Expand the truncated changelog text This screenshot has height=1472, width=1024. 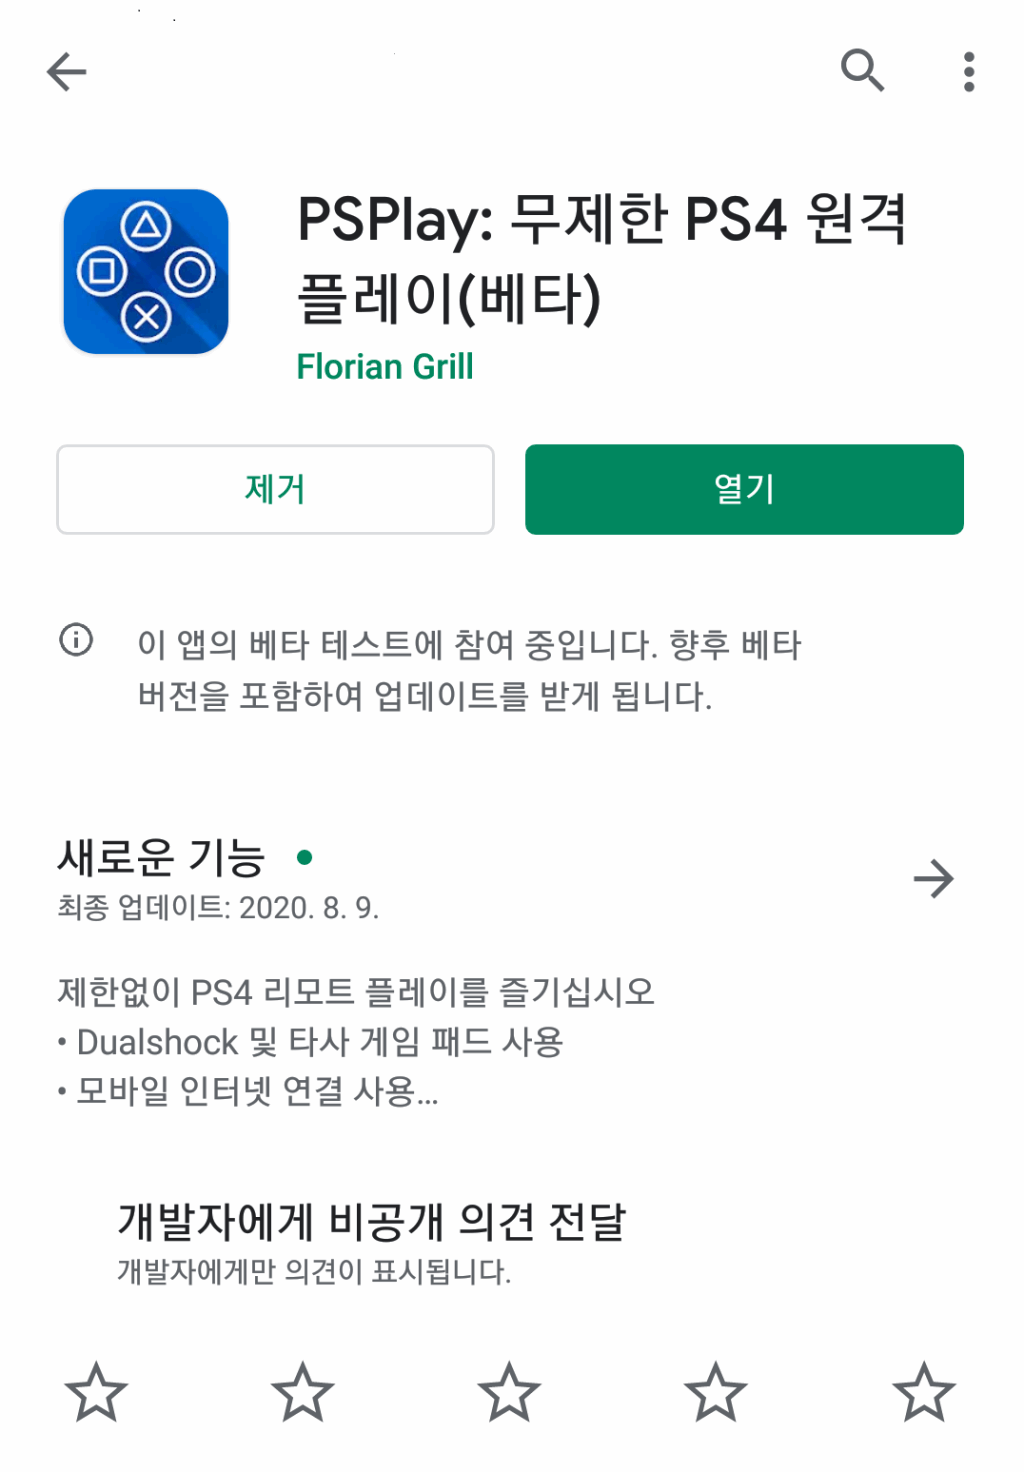(356, 1041)
